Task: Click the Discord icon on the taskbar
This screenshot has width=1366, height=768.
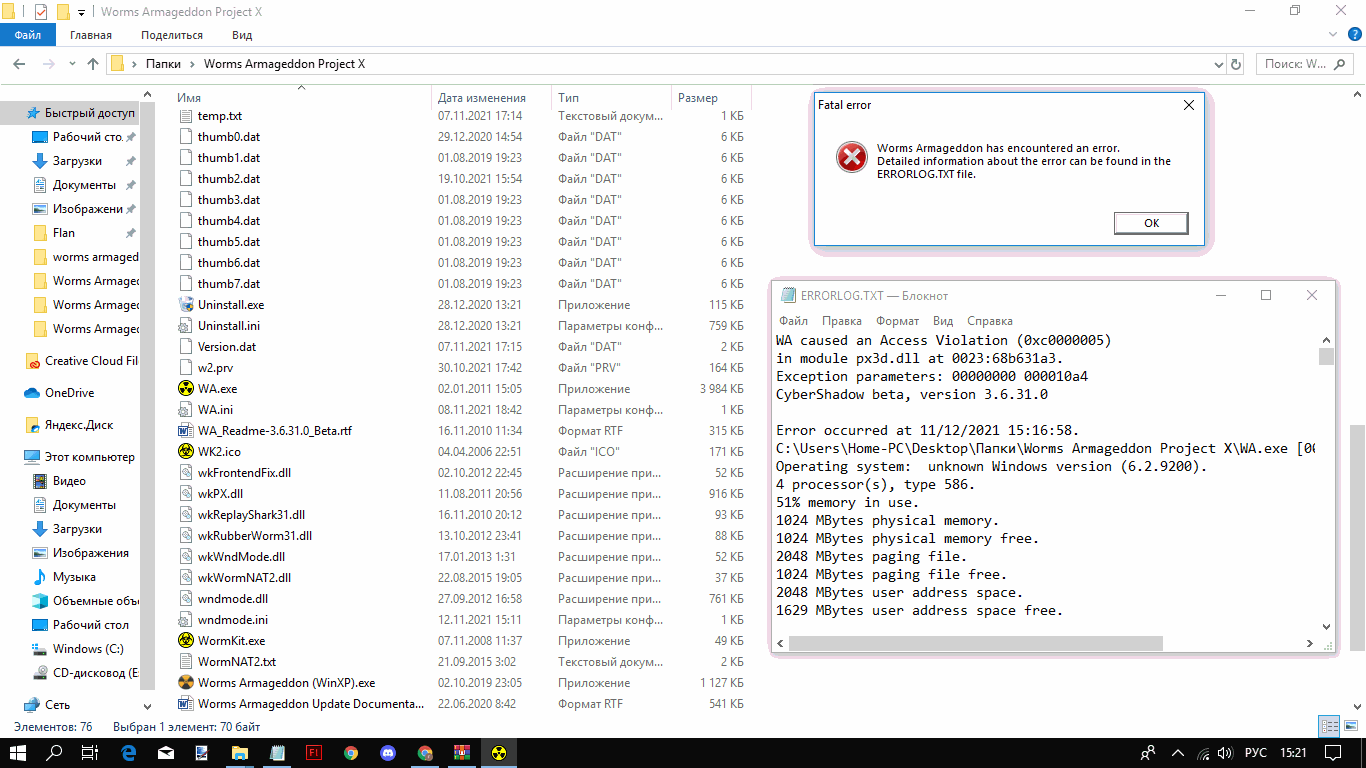Action: pyautogui.click(x=387, y=752)
